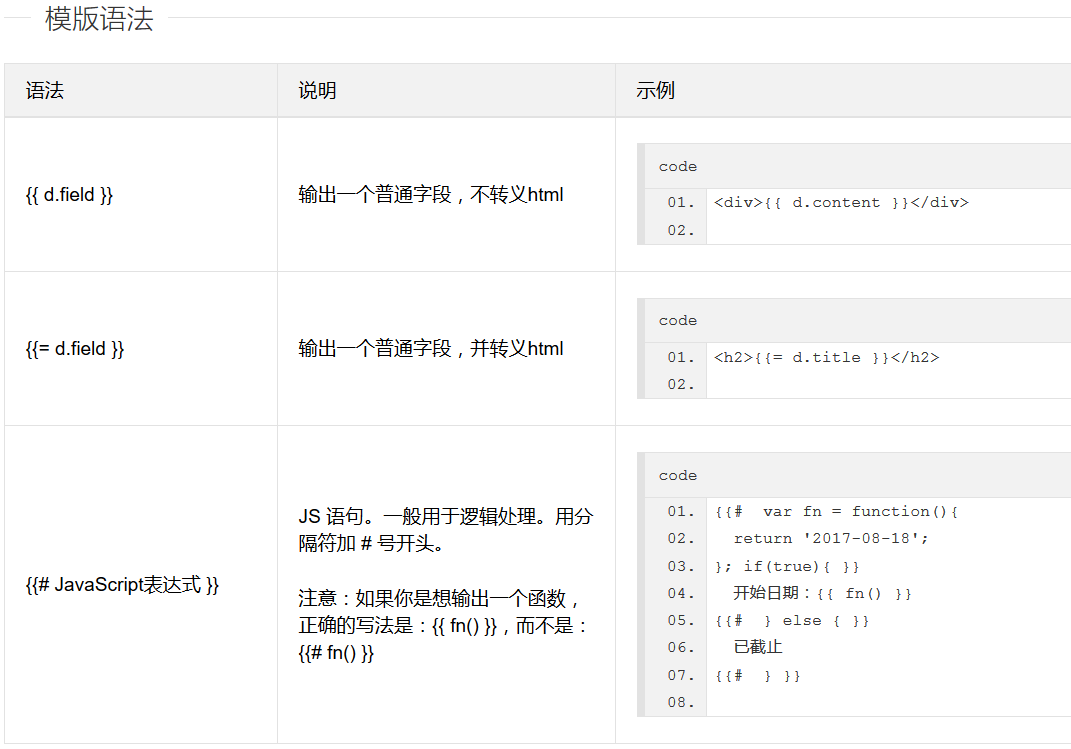Click code line 已截止
This screenshot has width=1071, height=749.
(757, 647)
